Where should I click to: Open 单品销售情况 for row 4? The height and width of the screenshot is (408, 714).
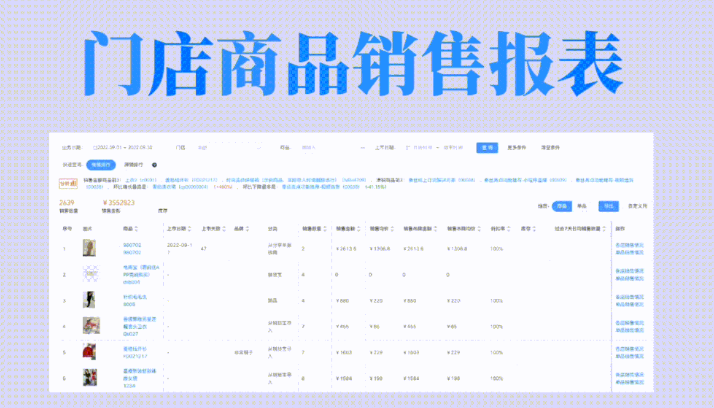click(630, 330)
